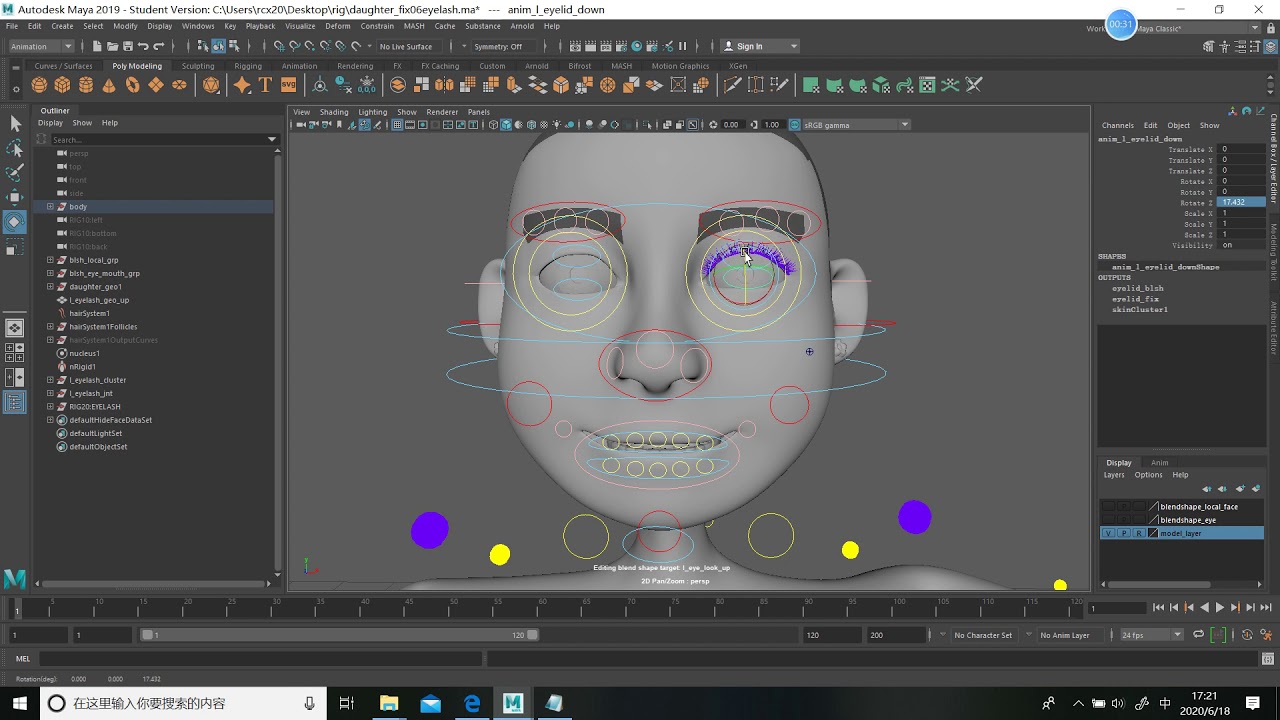Activate the Rotate tool in the toolbox
Viewport: 1280px width, 720px height.
(15, 221)
